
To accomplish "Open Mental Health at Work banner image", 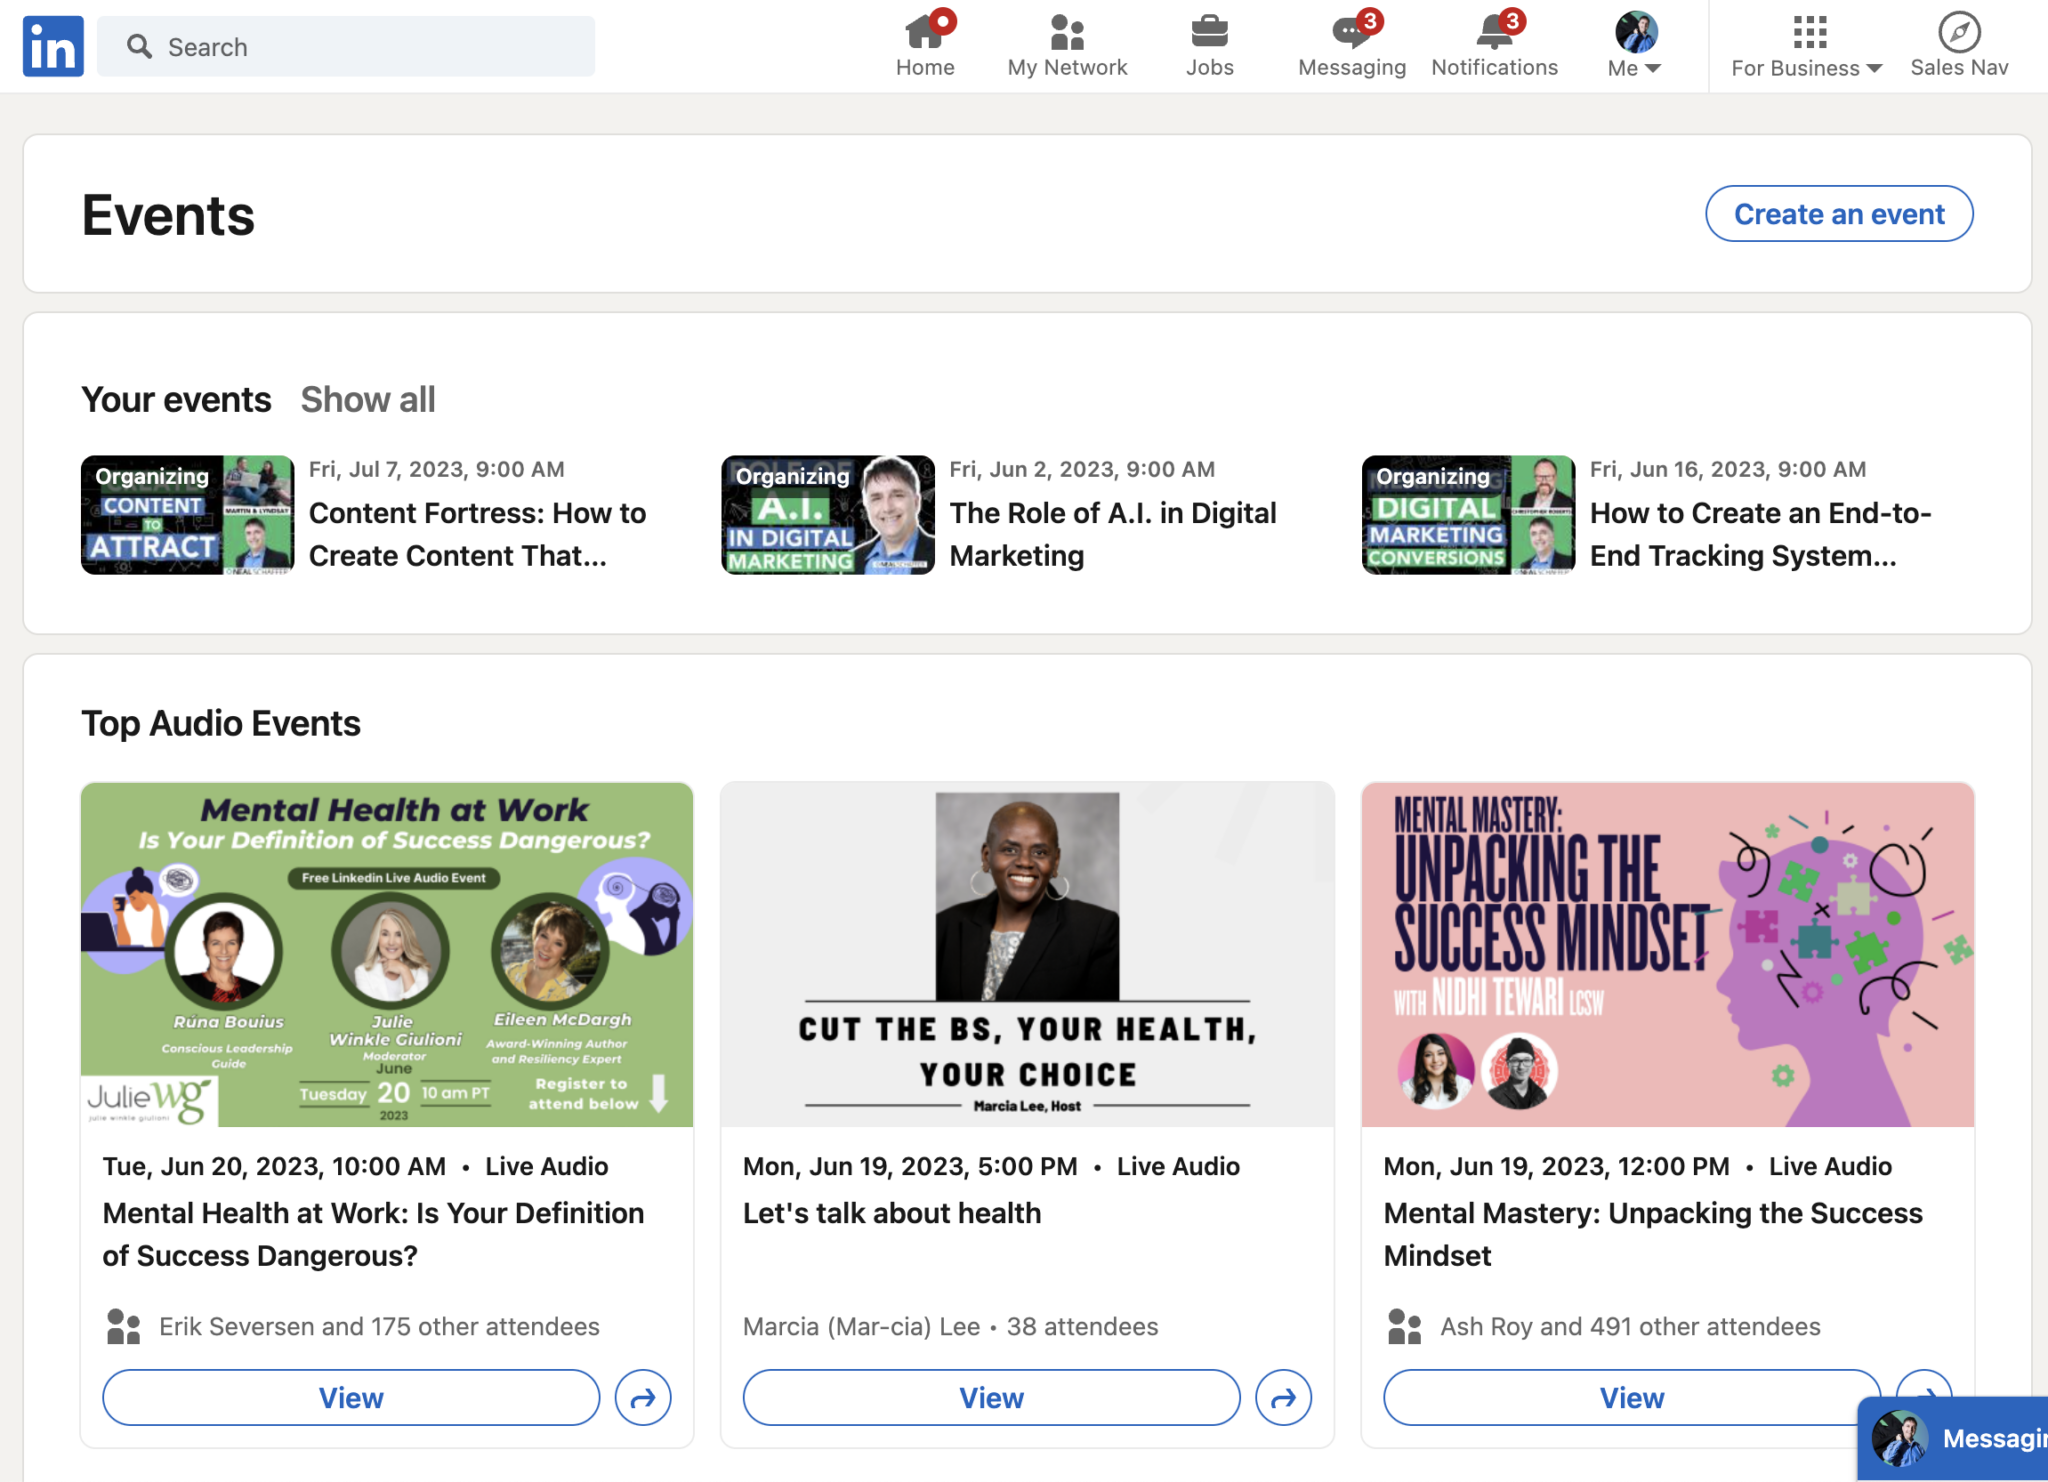I will pyautogui.click(x=387, y=955).
